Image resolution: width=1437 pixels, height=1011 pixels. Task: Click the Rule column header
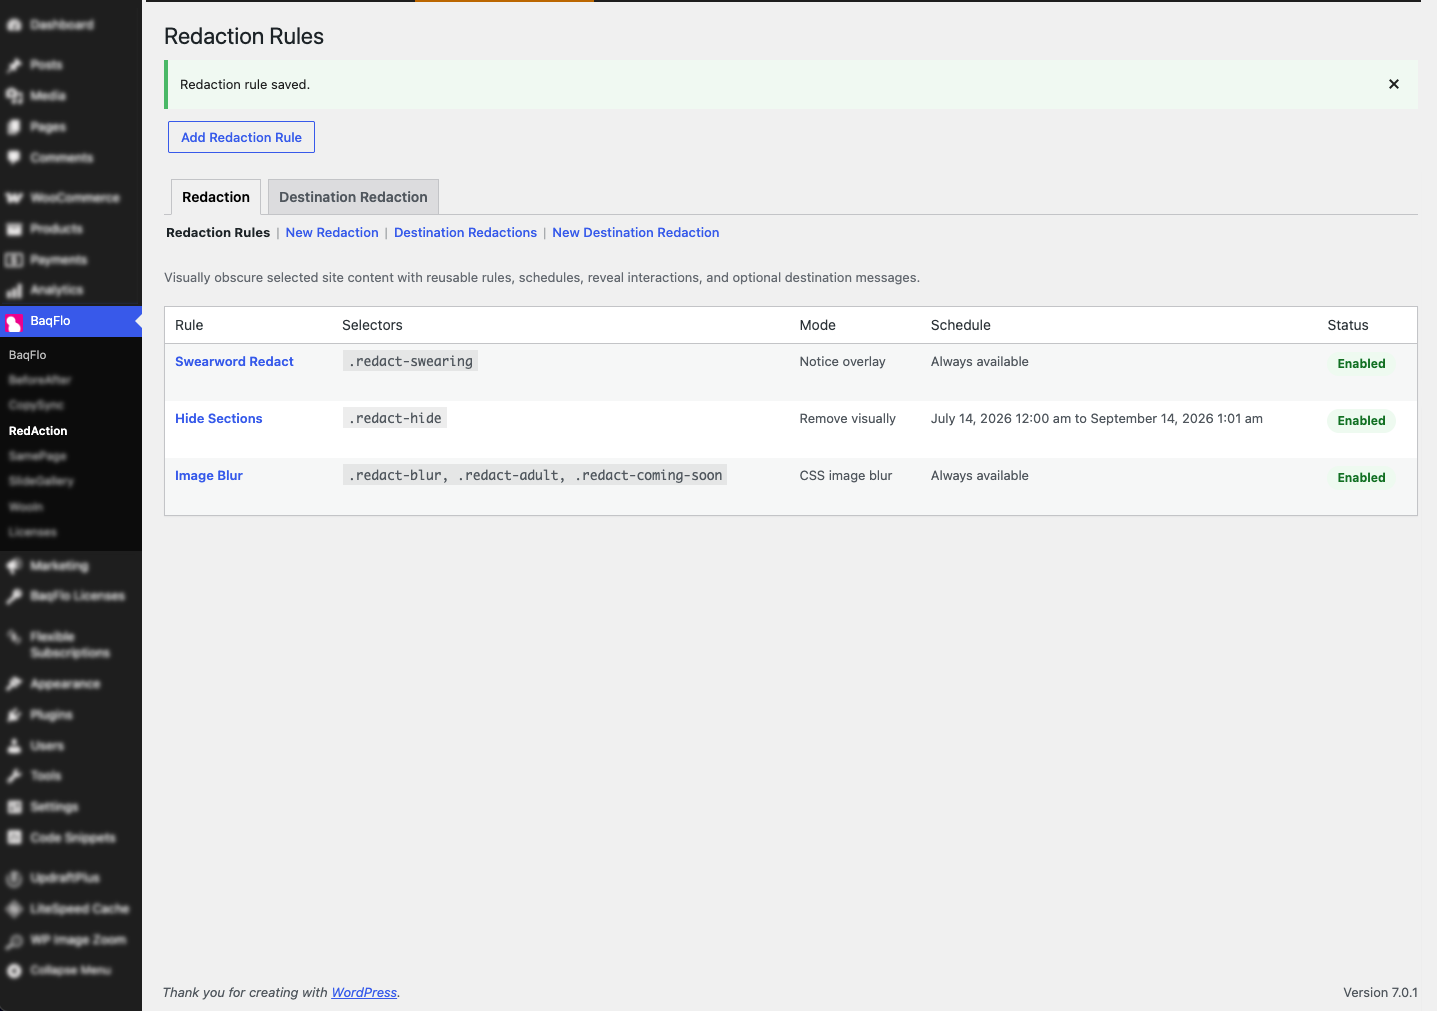[189, 325]
